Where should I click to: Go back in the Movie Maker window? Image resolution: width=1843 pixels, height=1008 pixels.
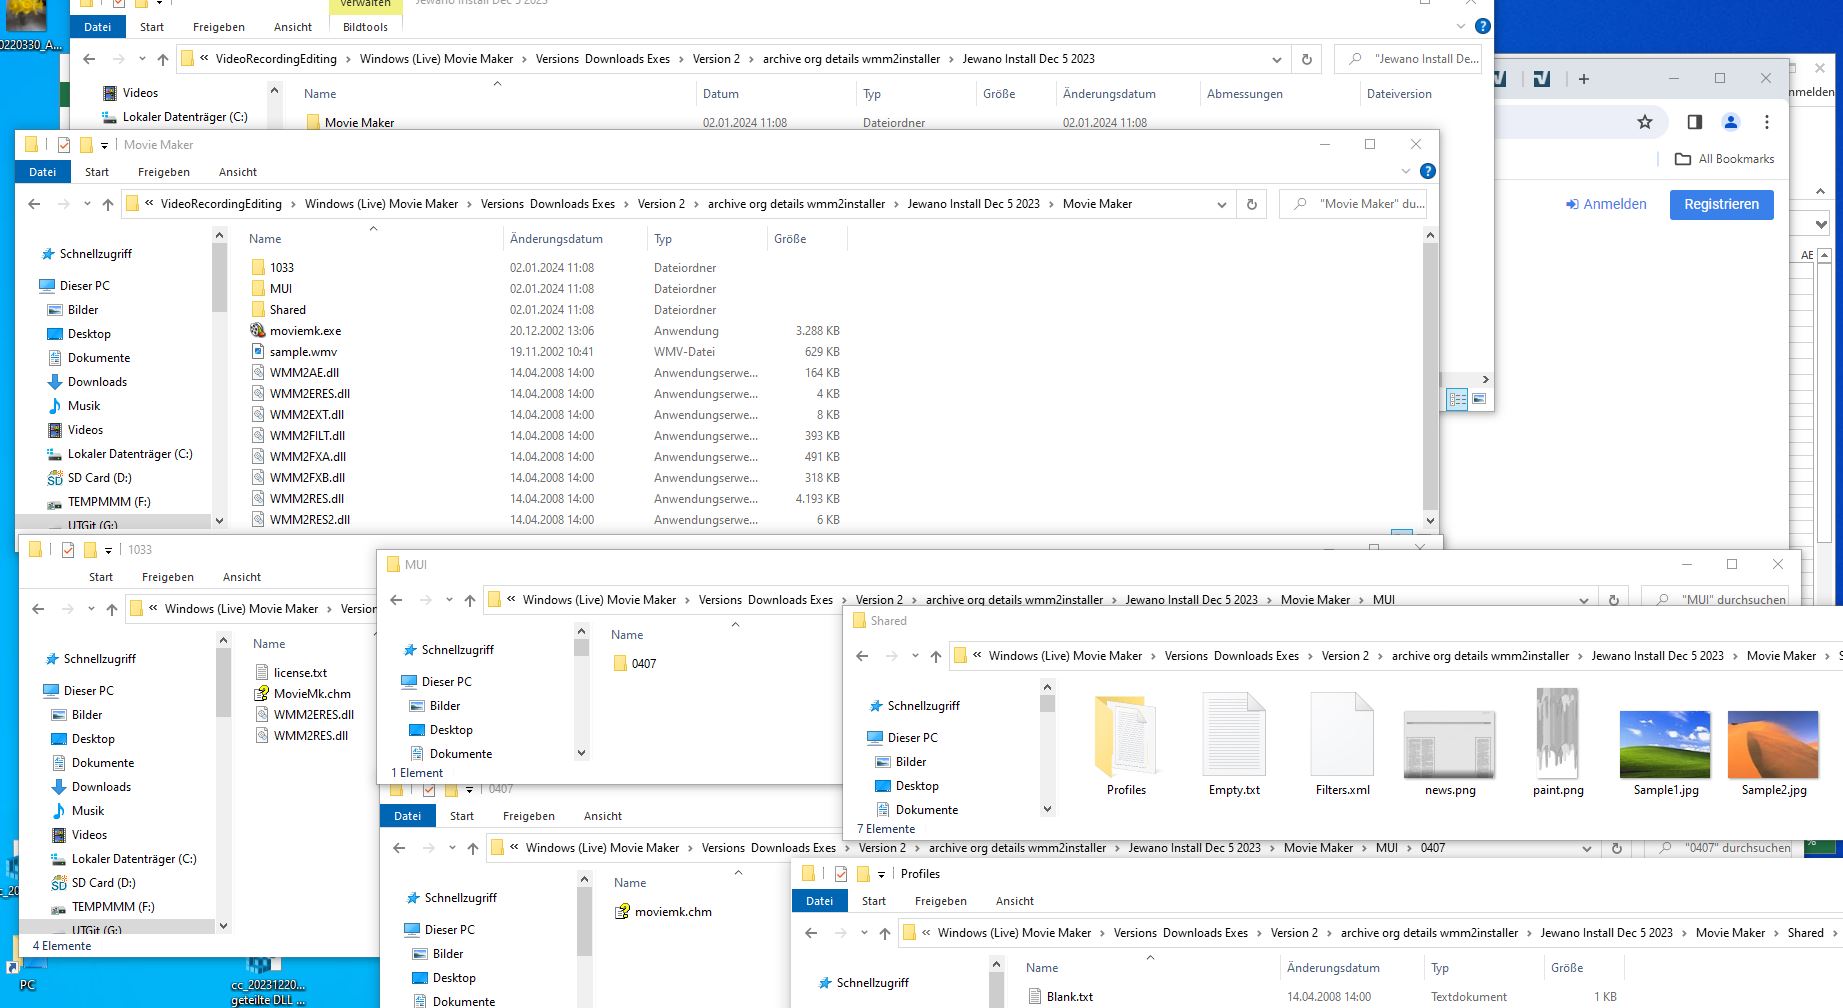tap(34, 204)
